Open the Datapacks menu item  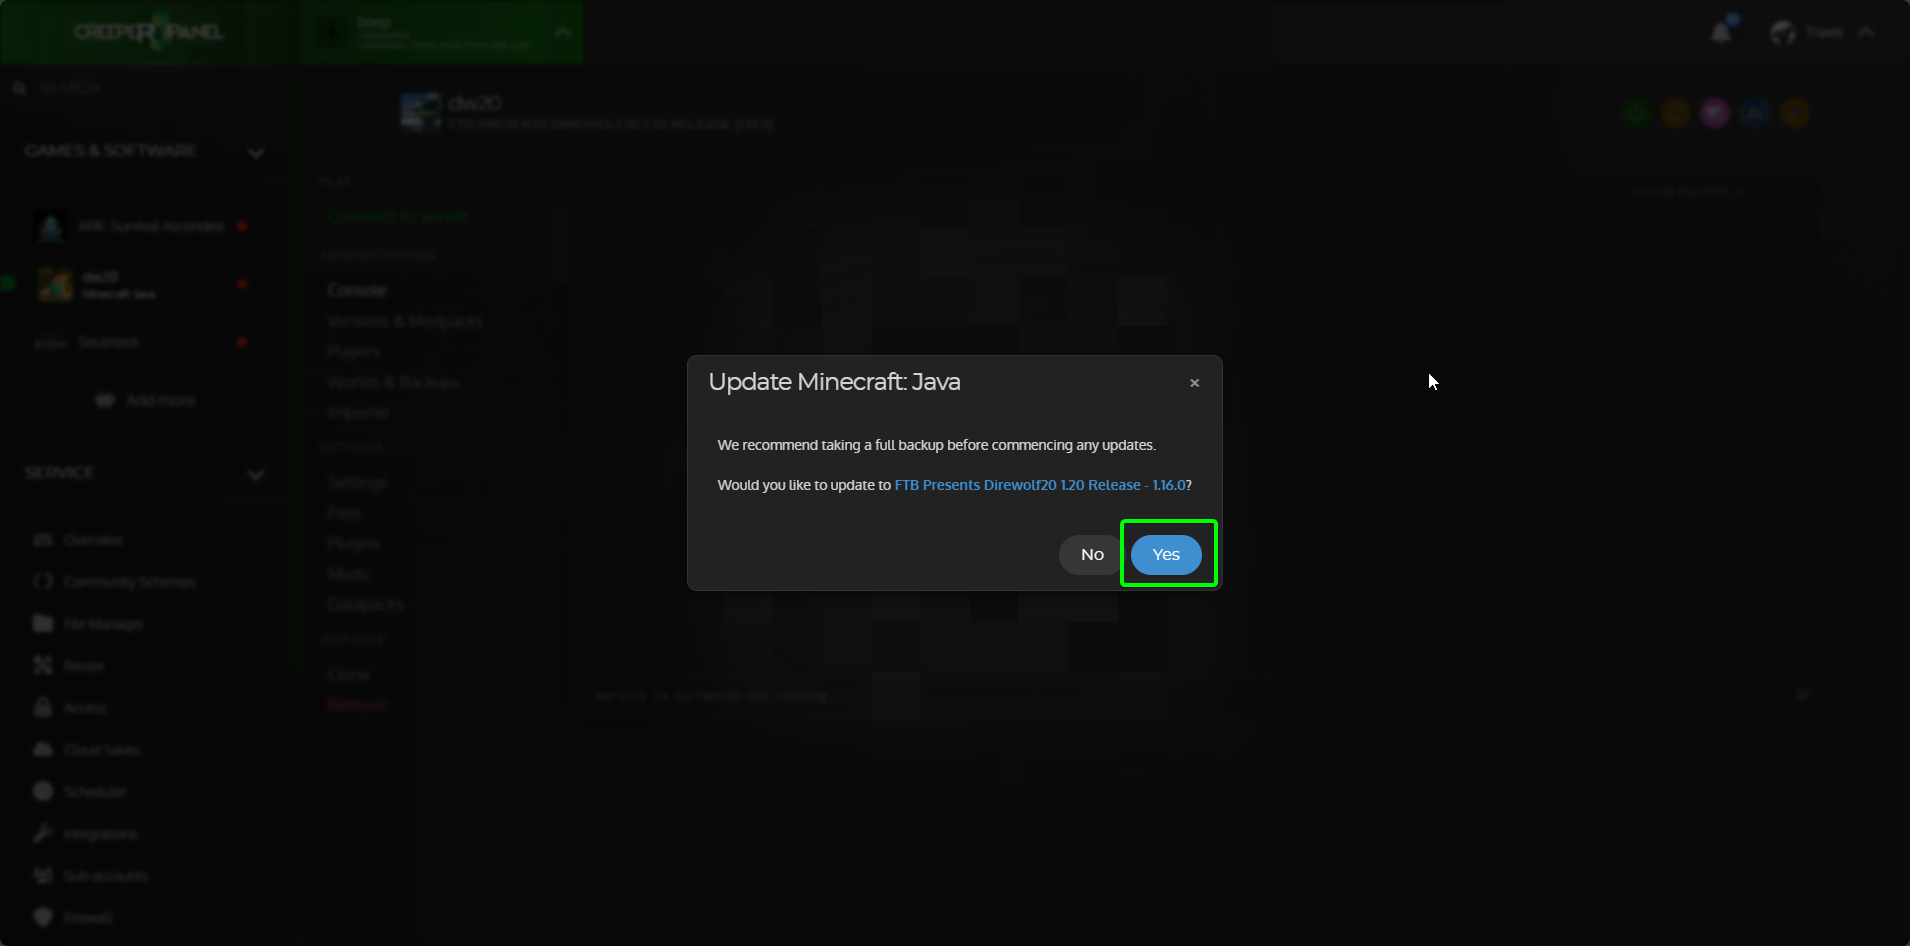[366, 605]
